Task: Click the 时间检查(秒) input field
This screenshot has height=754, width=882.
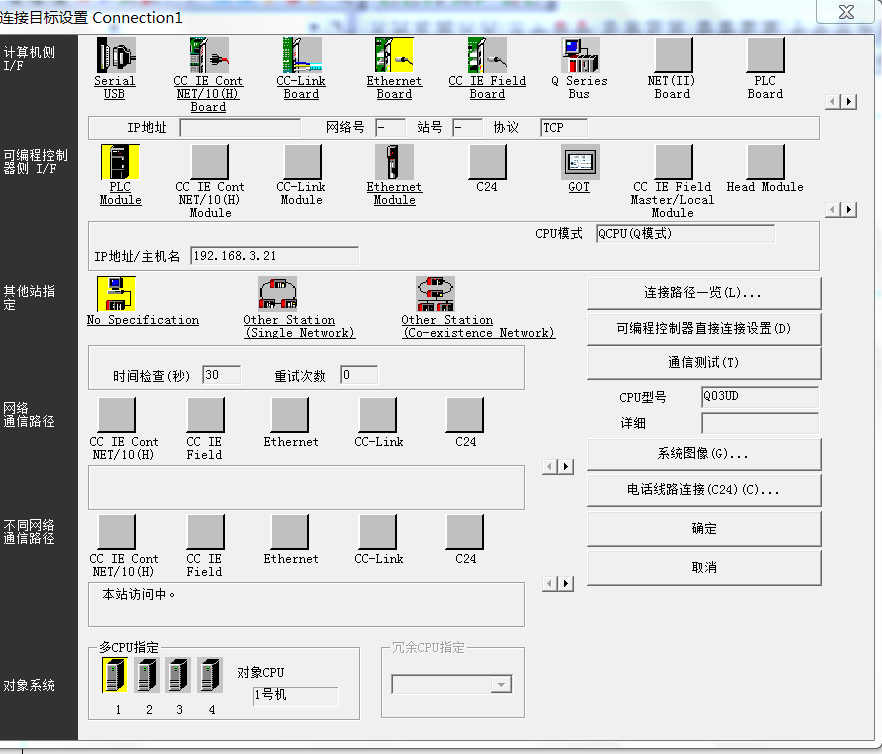Action: [x=221, y=376]
